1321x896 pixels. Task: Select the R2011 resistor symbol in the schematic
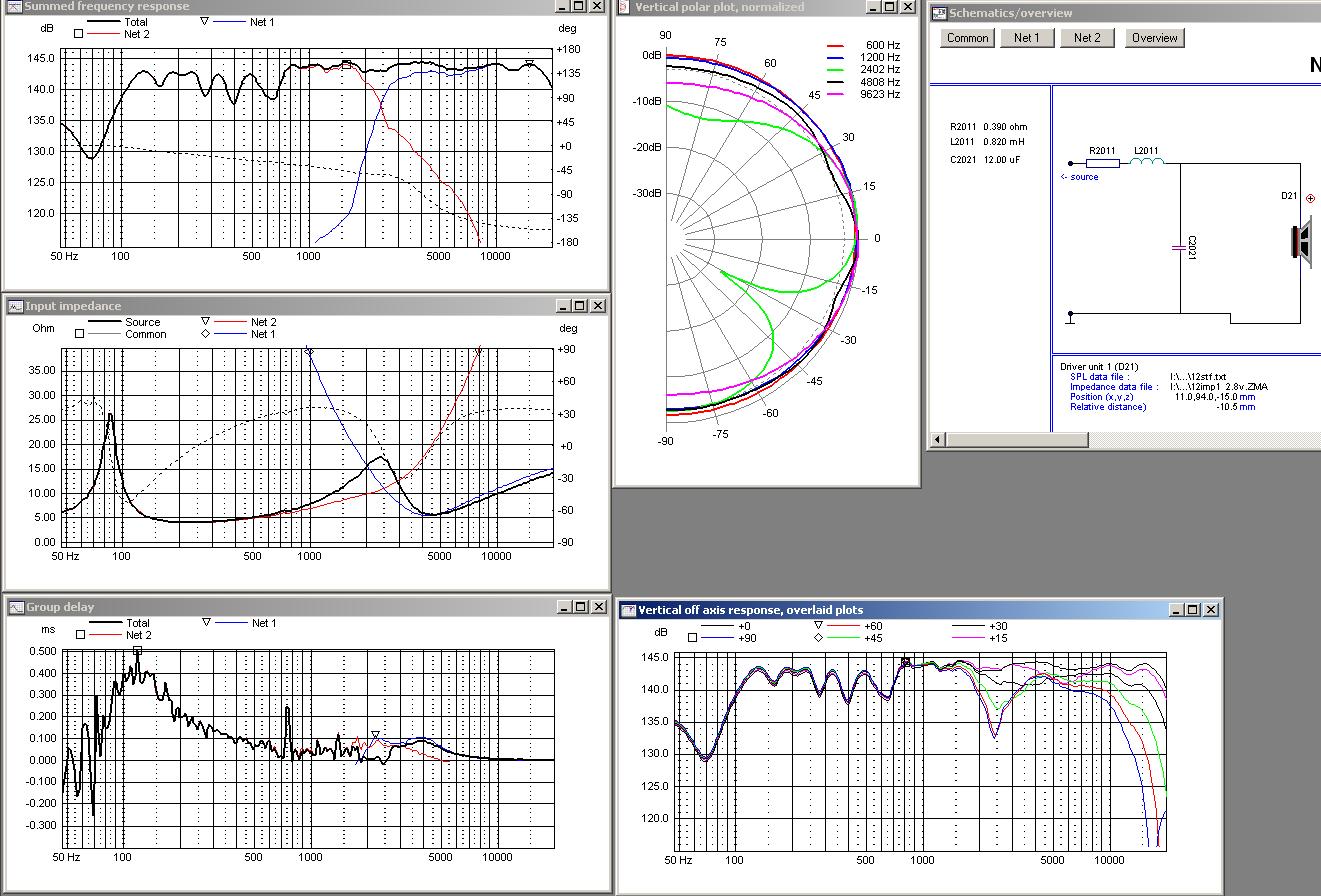tap(1102, 163)
